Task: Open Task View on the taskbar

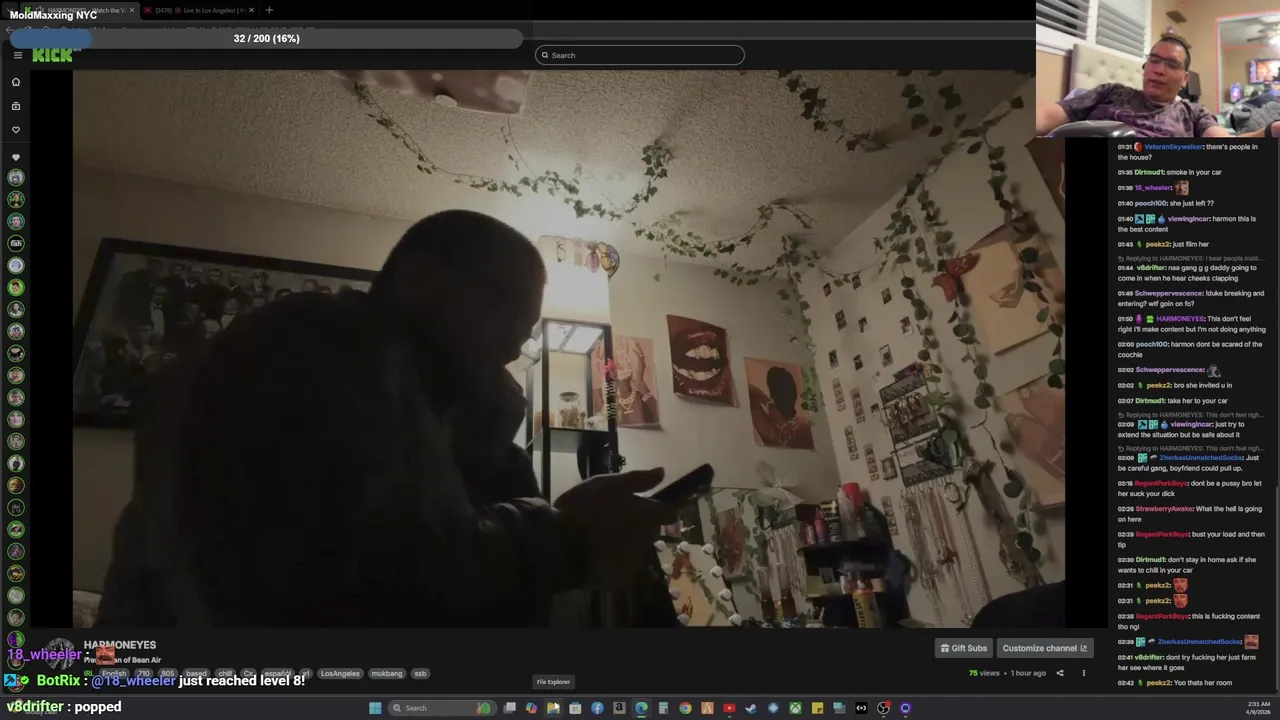Action: coord(510,708)
